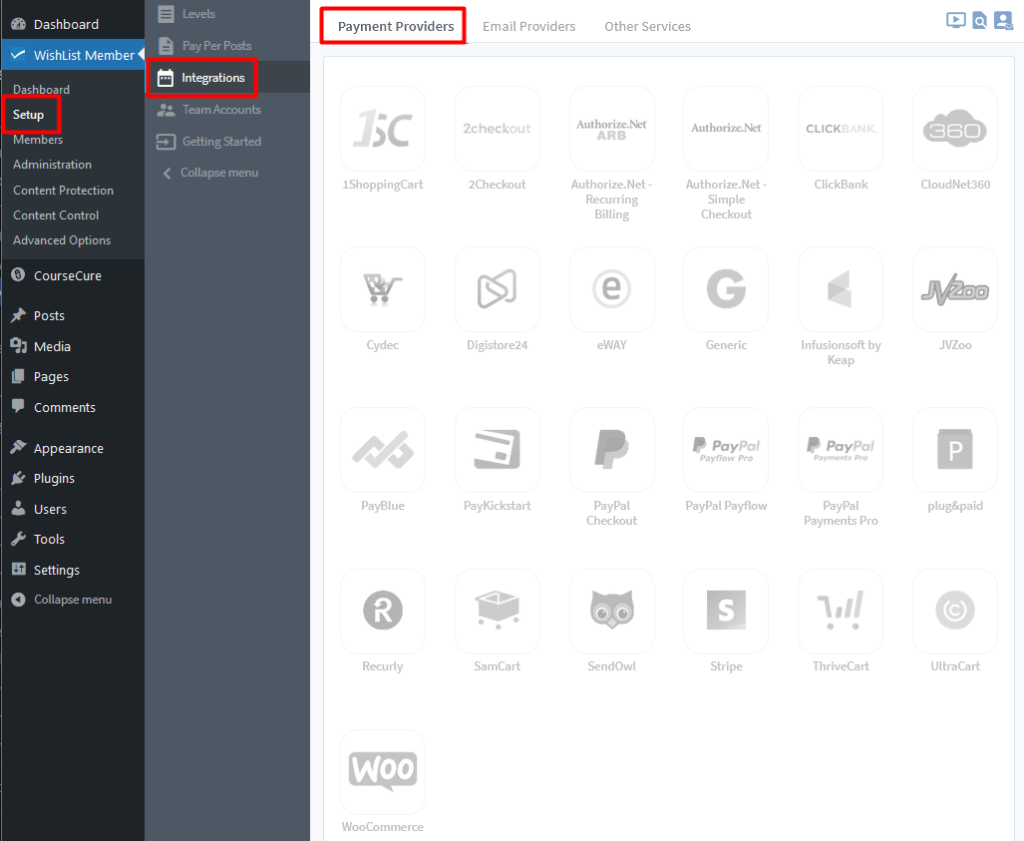This screenshot has height=841, width=1024.
Task: Select the ThriveCart provider icon
Action: click(x=840, y=611)
